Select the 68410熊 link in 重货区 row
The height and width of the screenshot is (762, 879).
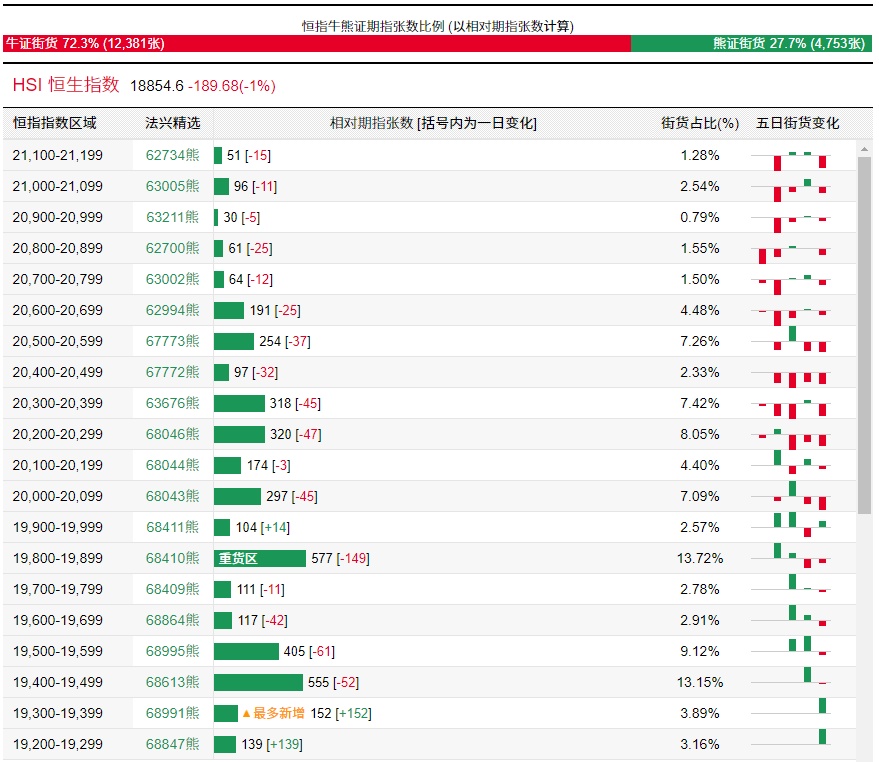click(172, 558)
